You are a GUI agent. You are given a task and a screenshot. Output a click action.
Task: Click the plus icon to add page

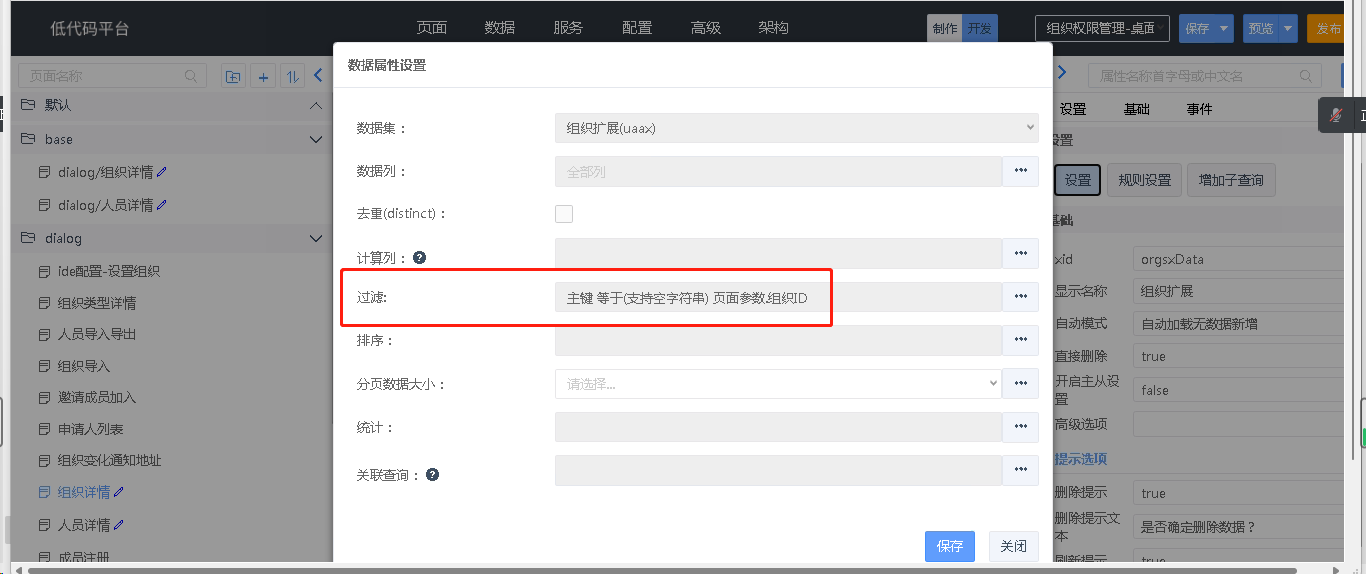(x=263, y=76)
